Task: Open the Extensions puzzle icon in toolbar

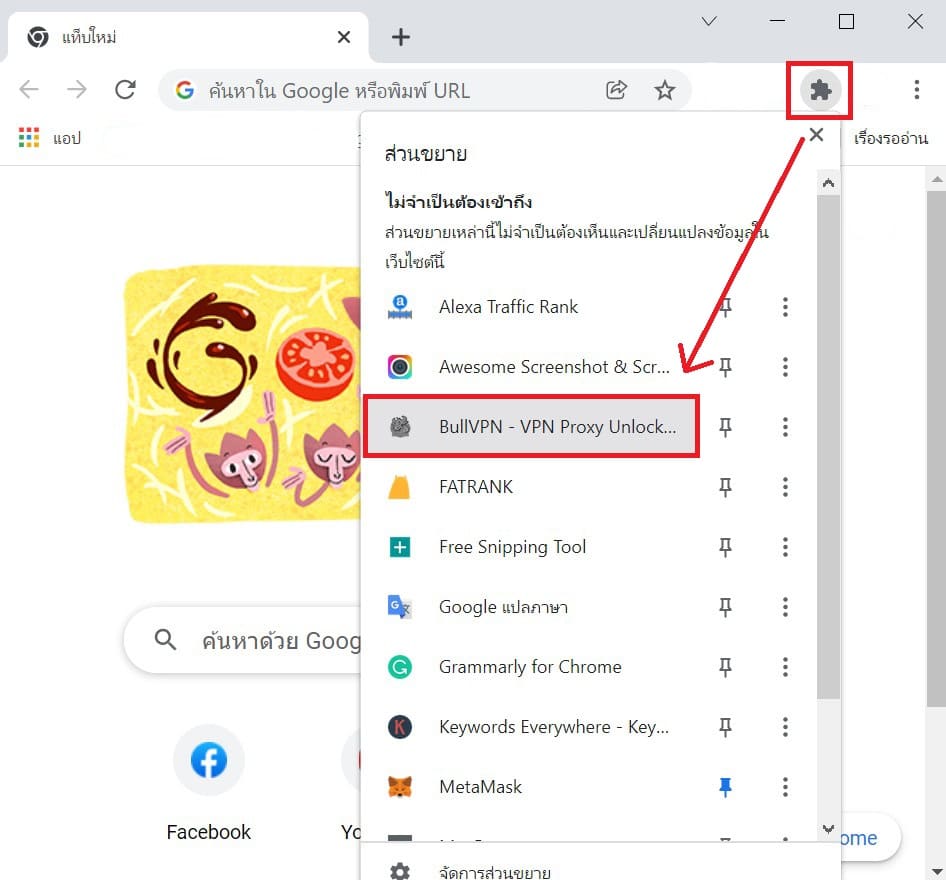Action: click(820, 90)
